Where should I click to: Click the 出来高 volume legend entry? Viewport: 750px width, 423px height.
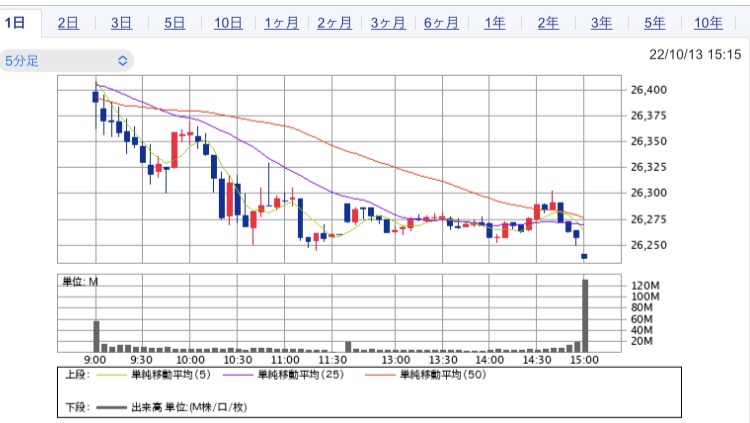tap(189, 408)
